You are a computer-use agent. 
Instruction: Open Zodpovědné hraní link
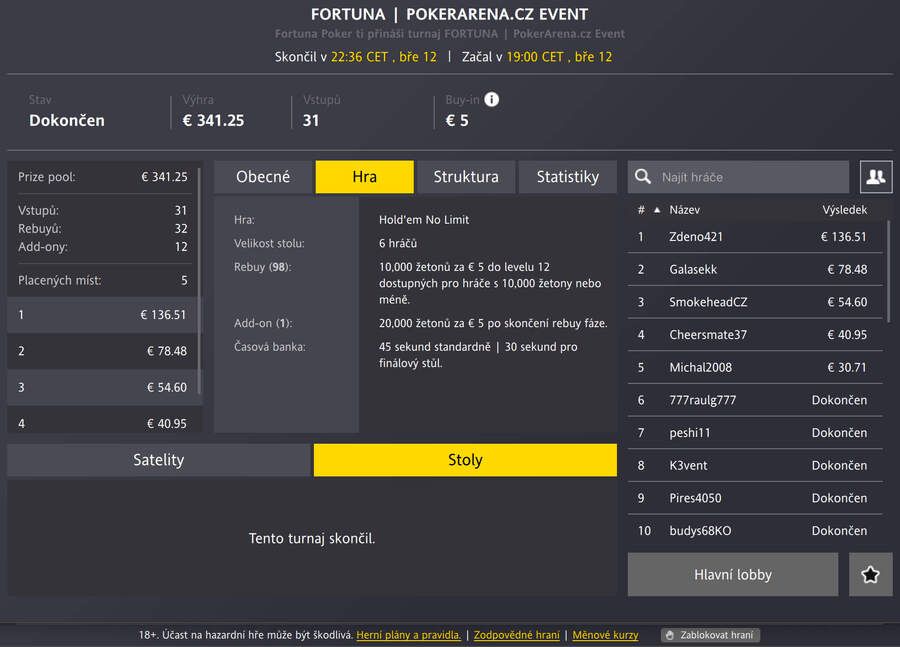[x=517, y=635]
